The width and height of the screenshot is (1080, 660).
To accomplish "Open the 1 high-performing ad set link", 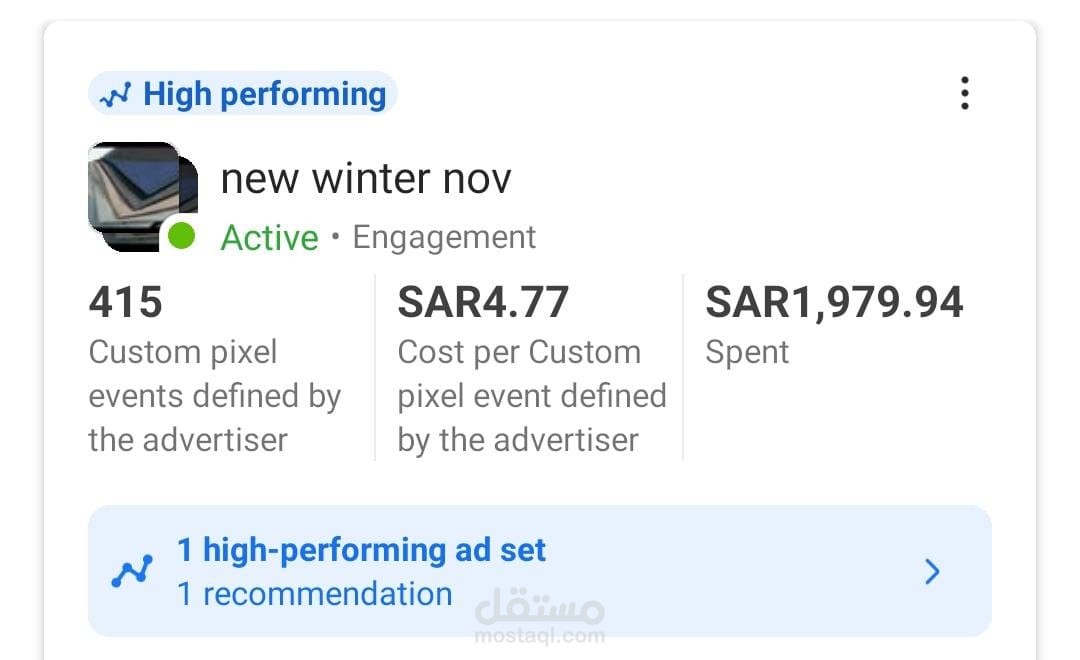I will click(x=362, y=550).
